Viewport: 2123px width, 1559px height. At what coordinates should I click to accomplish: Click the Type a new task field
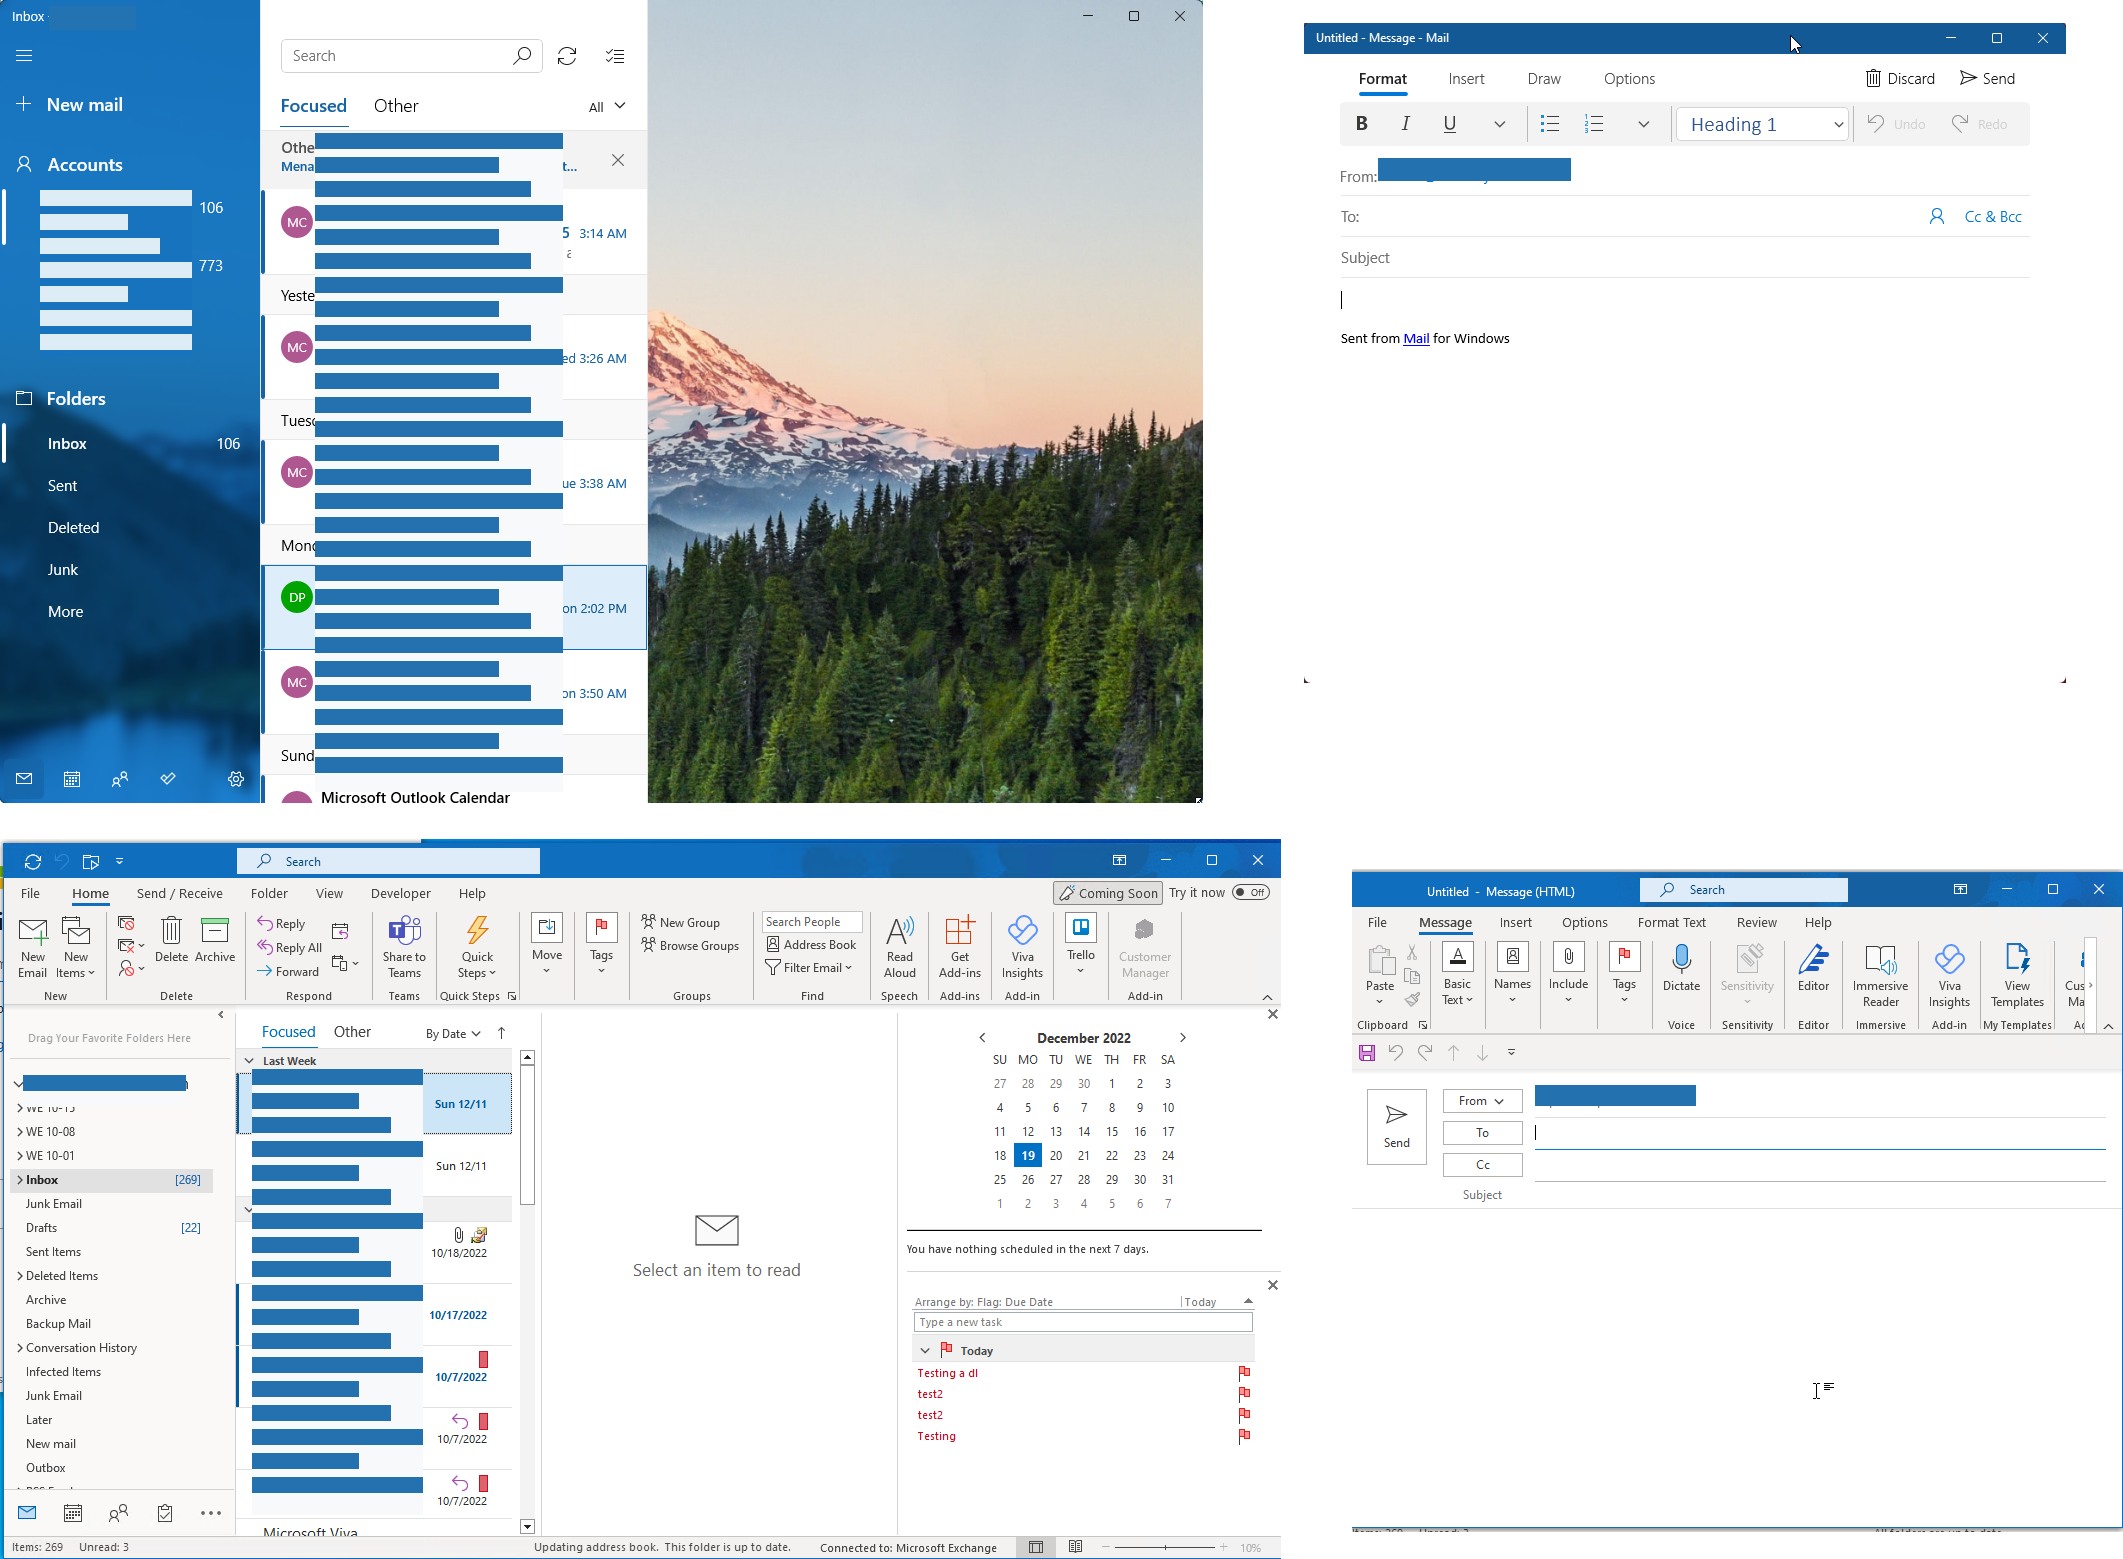point(1082,1322)
